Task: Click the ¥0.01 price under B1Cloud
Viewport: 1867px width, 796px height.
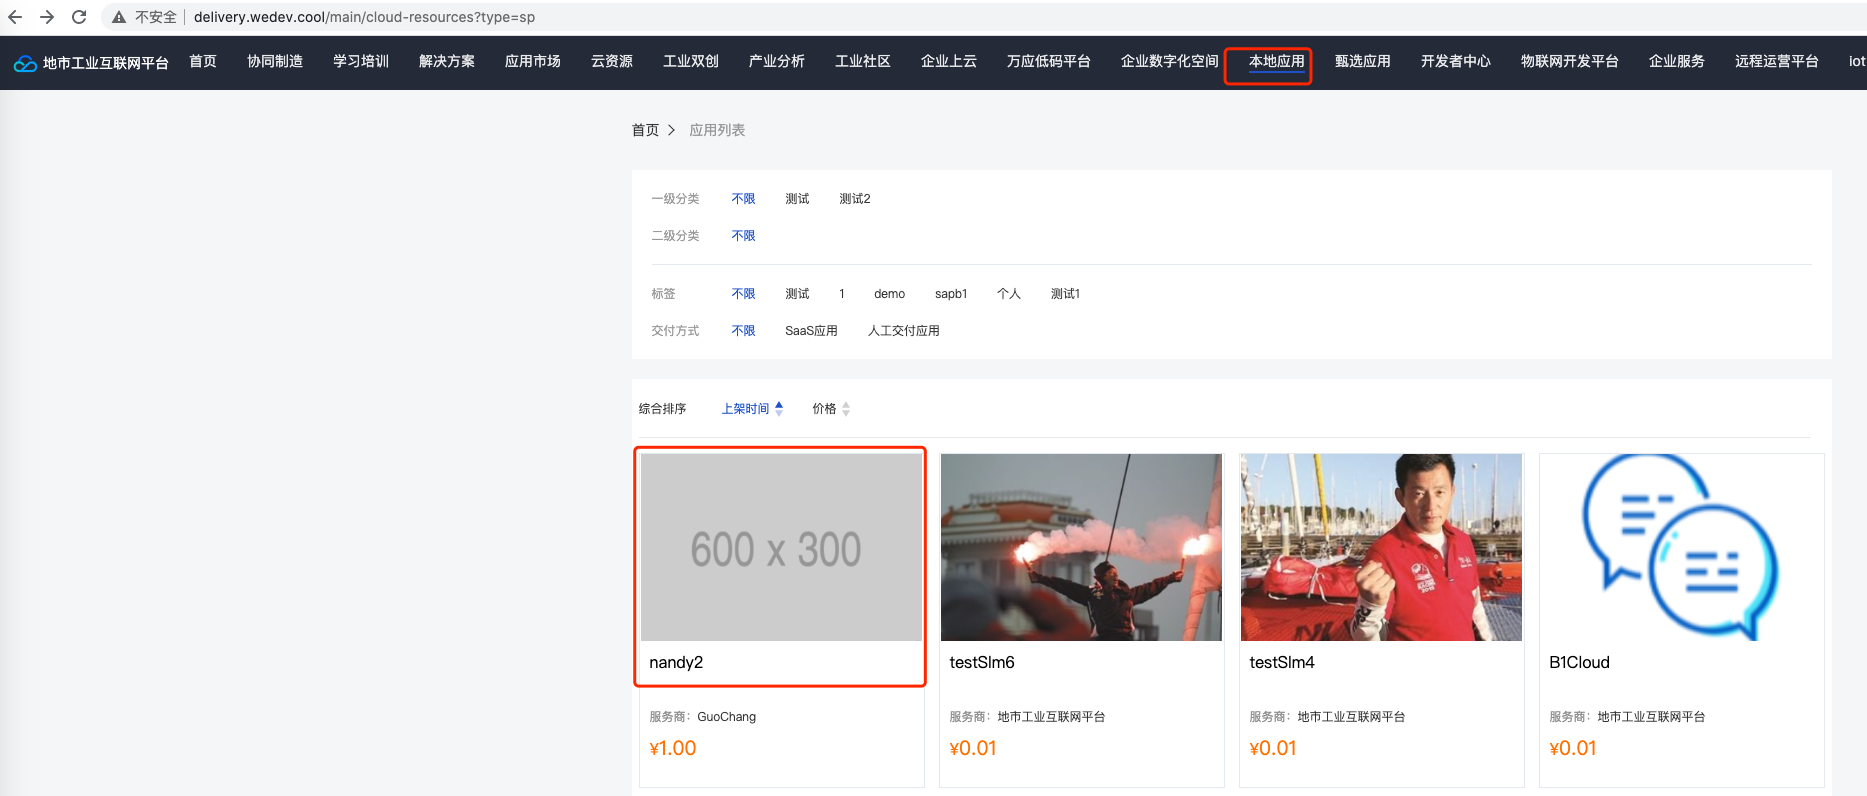Action: tap(1573, 749)
